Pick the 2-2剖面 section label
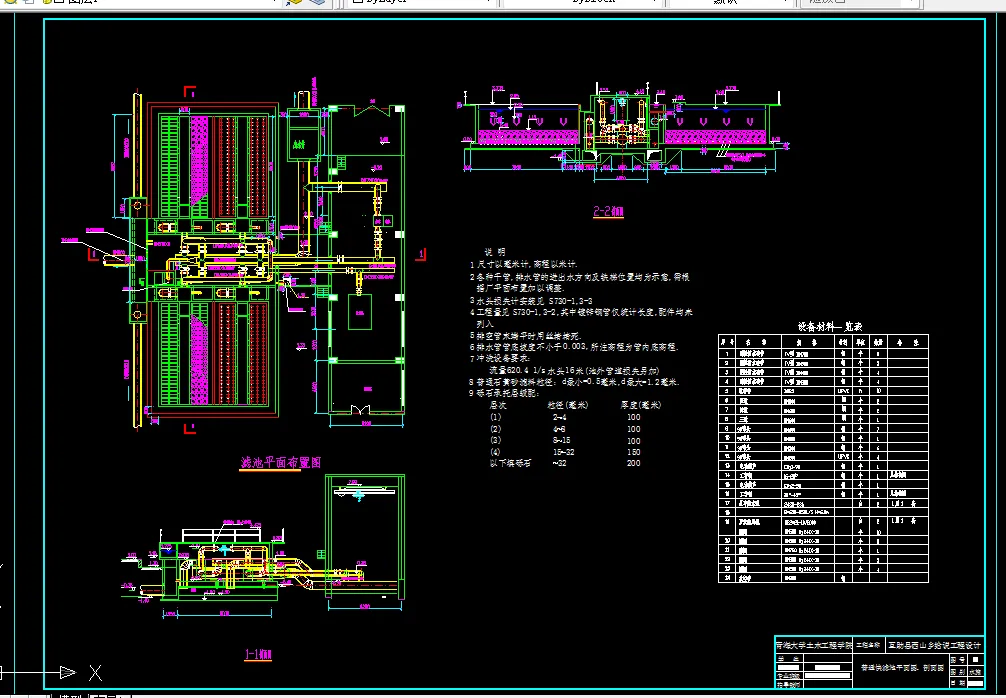 click(x=608, y=212)
